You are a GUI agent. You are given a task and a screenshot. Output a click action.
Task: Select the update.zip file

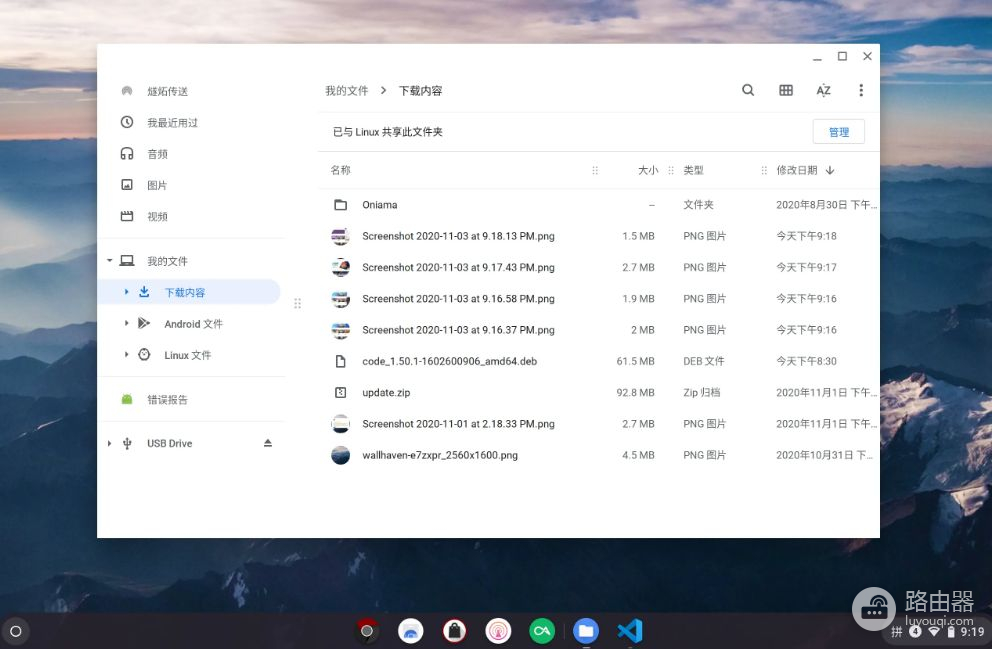pyautogui.click(x=386, y=393)
